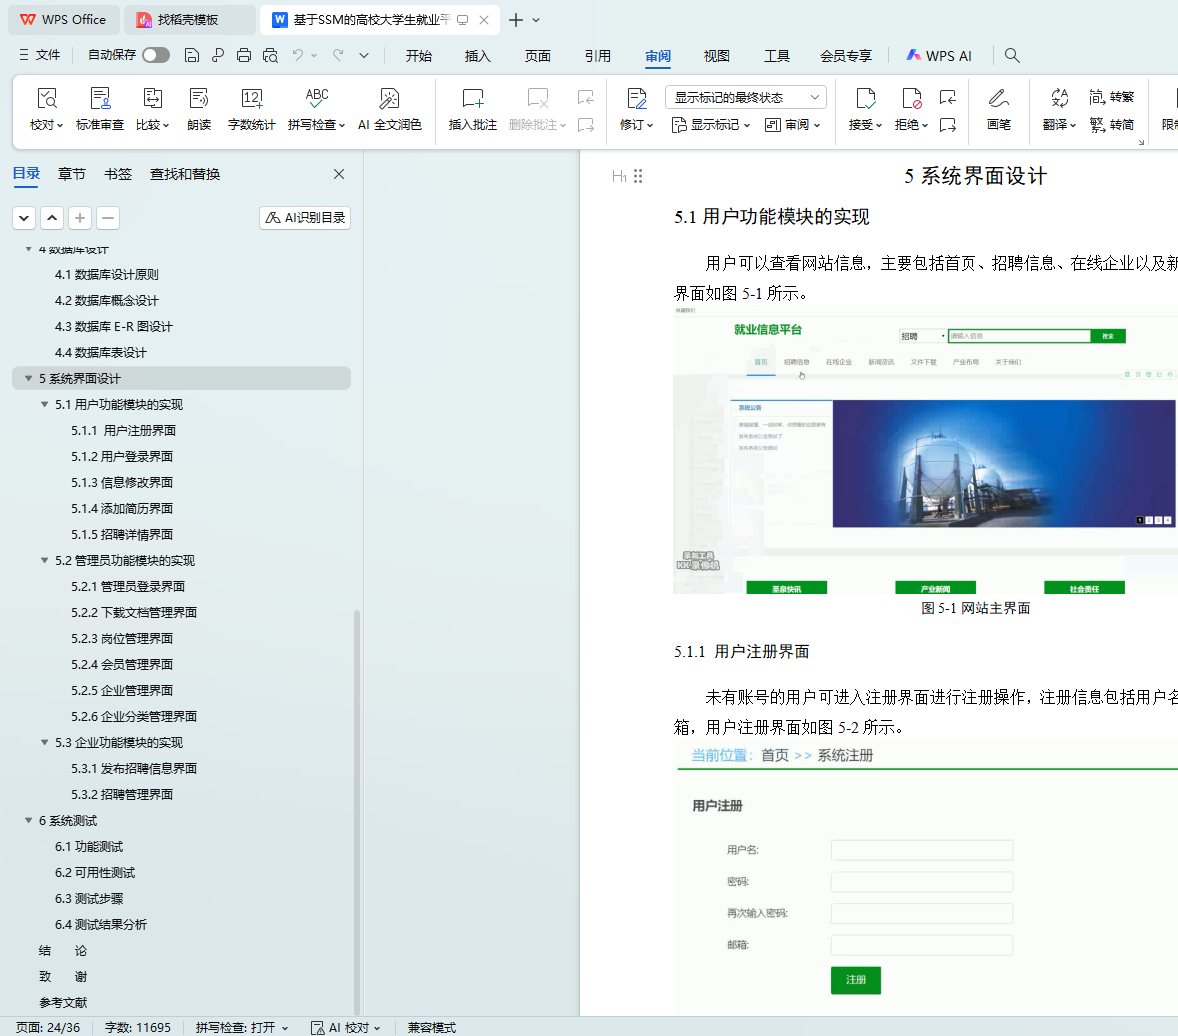Click the AI识别目录 button
Screen dimensions: 1178x1036
click(305, 217)
